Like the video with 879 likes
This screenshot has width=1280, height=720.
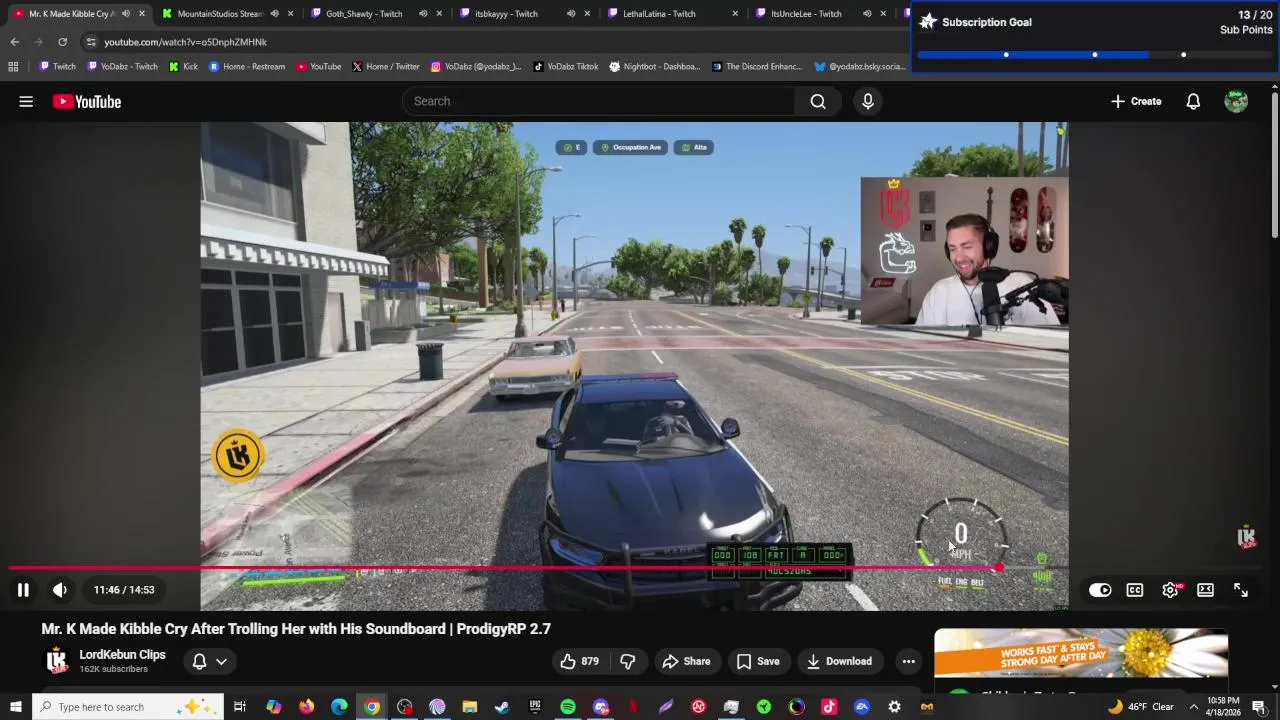(x=580, y=661)
